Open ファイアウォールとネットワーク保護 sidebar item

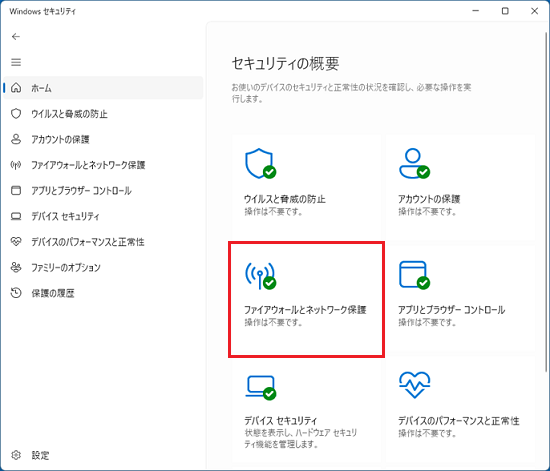point(103,165)
